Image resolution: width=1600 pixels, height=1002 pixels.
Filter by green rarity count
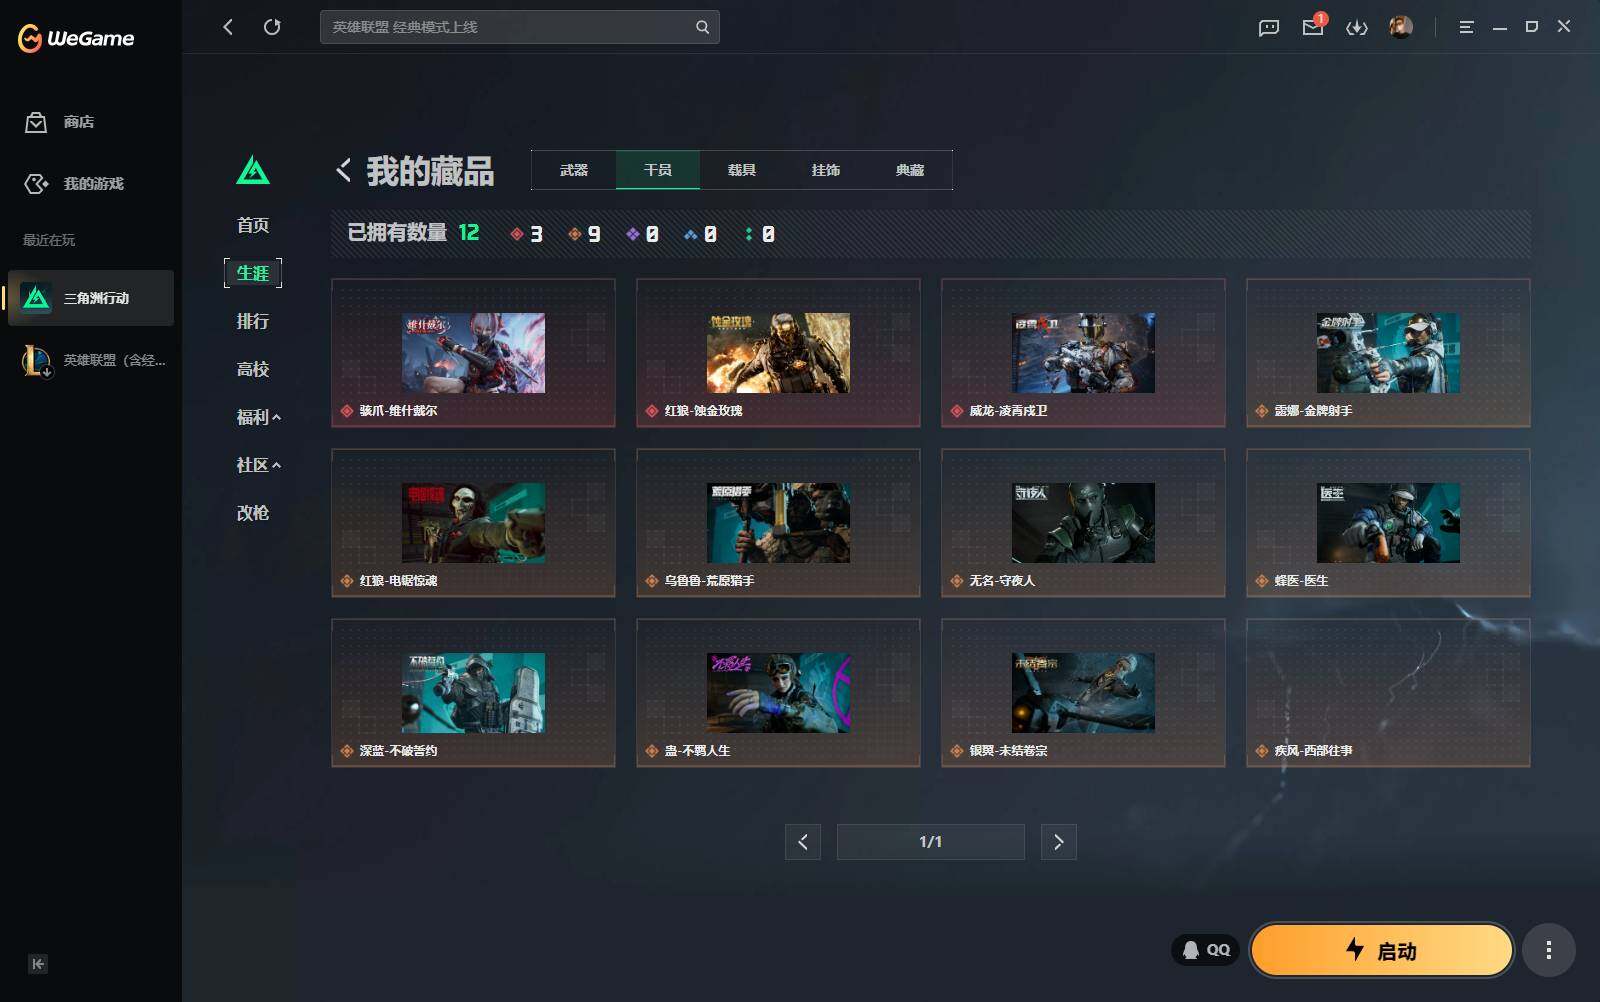(x=760, y=234)
